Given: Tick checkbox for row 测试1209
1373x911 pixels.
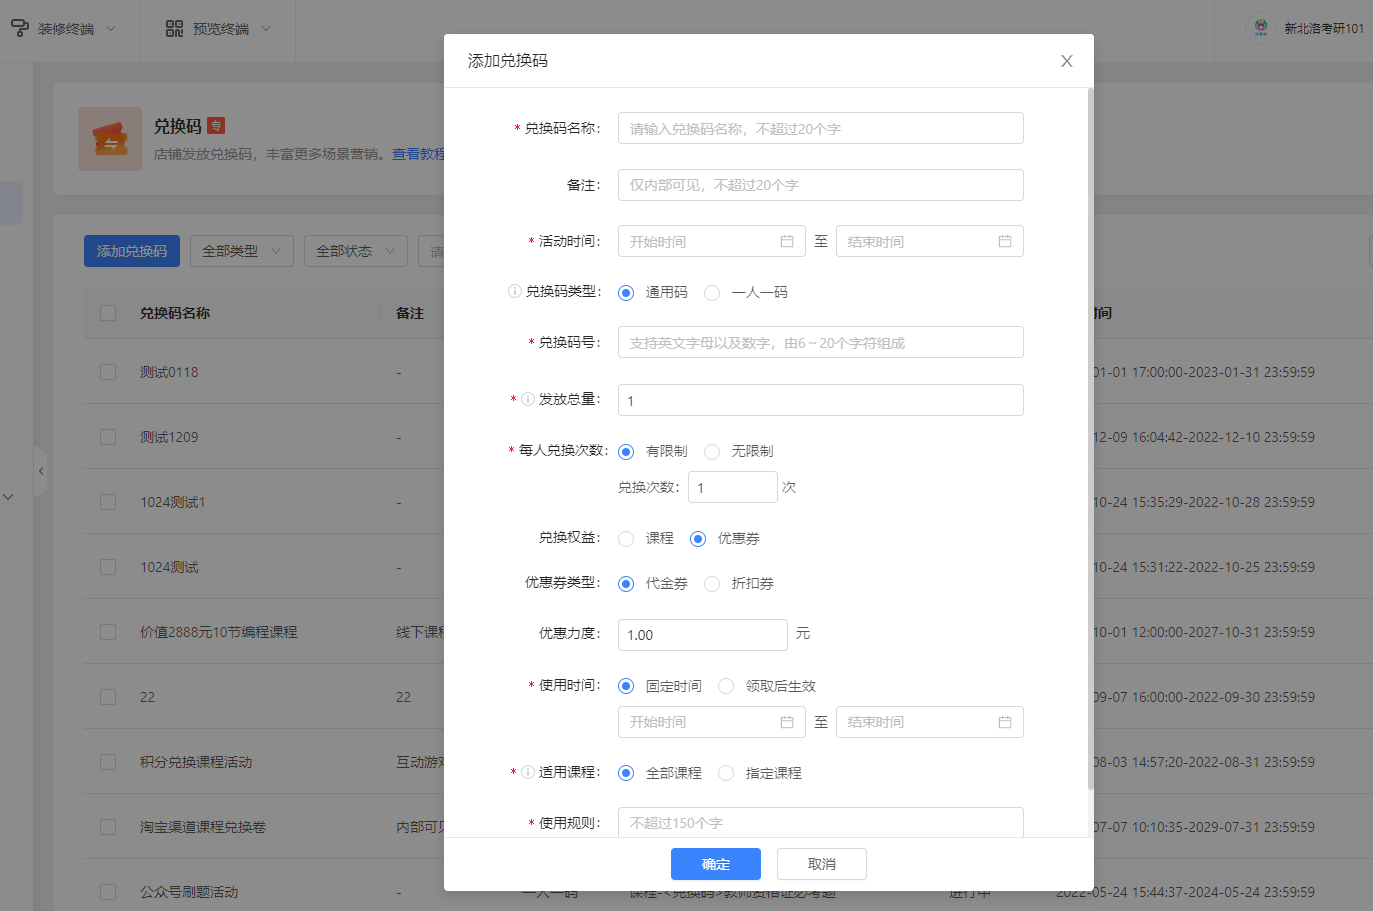Looking at the screenshot, I should (108, 437).
